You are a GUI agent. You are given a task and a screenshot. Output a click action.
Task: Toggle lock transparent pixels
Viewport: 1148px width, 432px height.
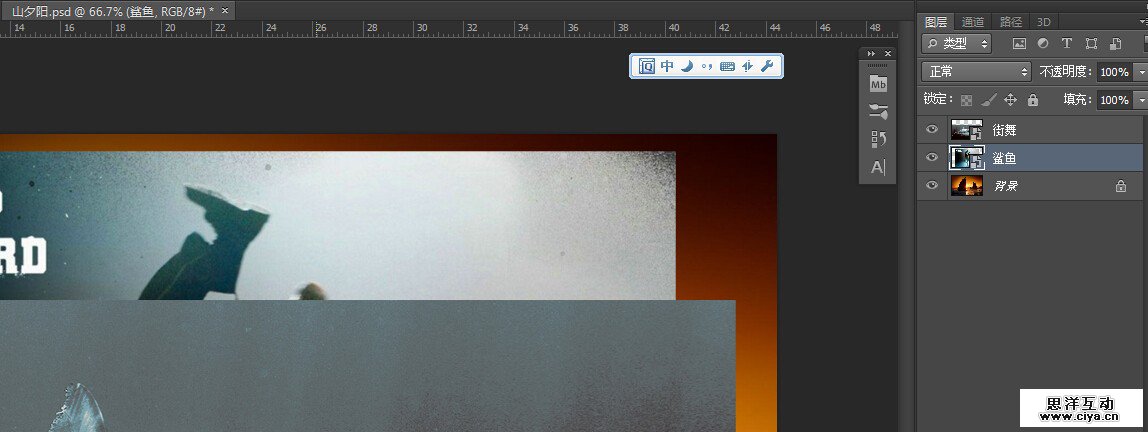(x=966, y=100)
